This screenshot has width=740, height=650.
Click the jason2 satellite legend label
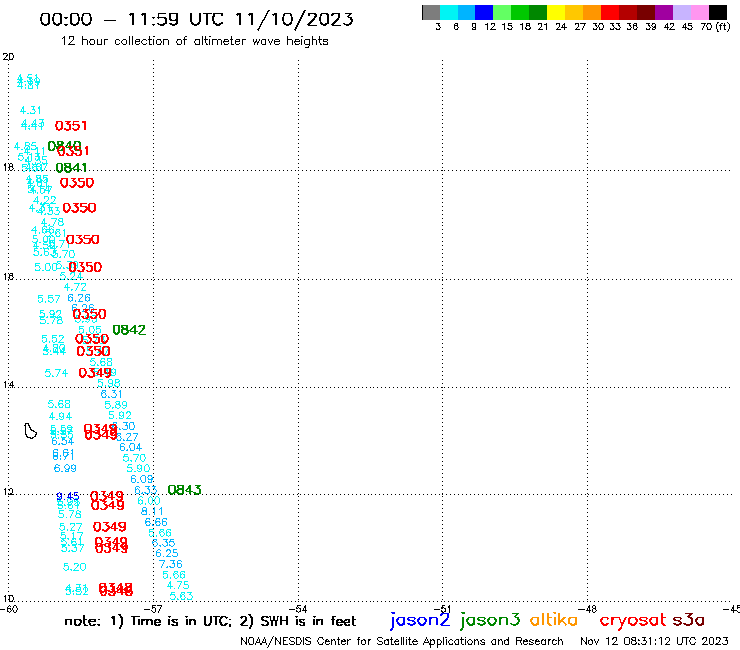point(420,620)
